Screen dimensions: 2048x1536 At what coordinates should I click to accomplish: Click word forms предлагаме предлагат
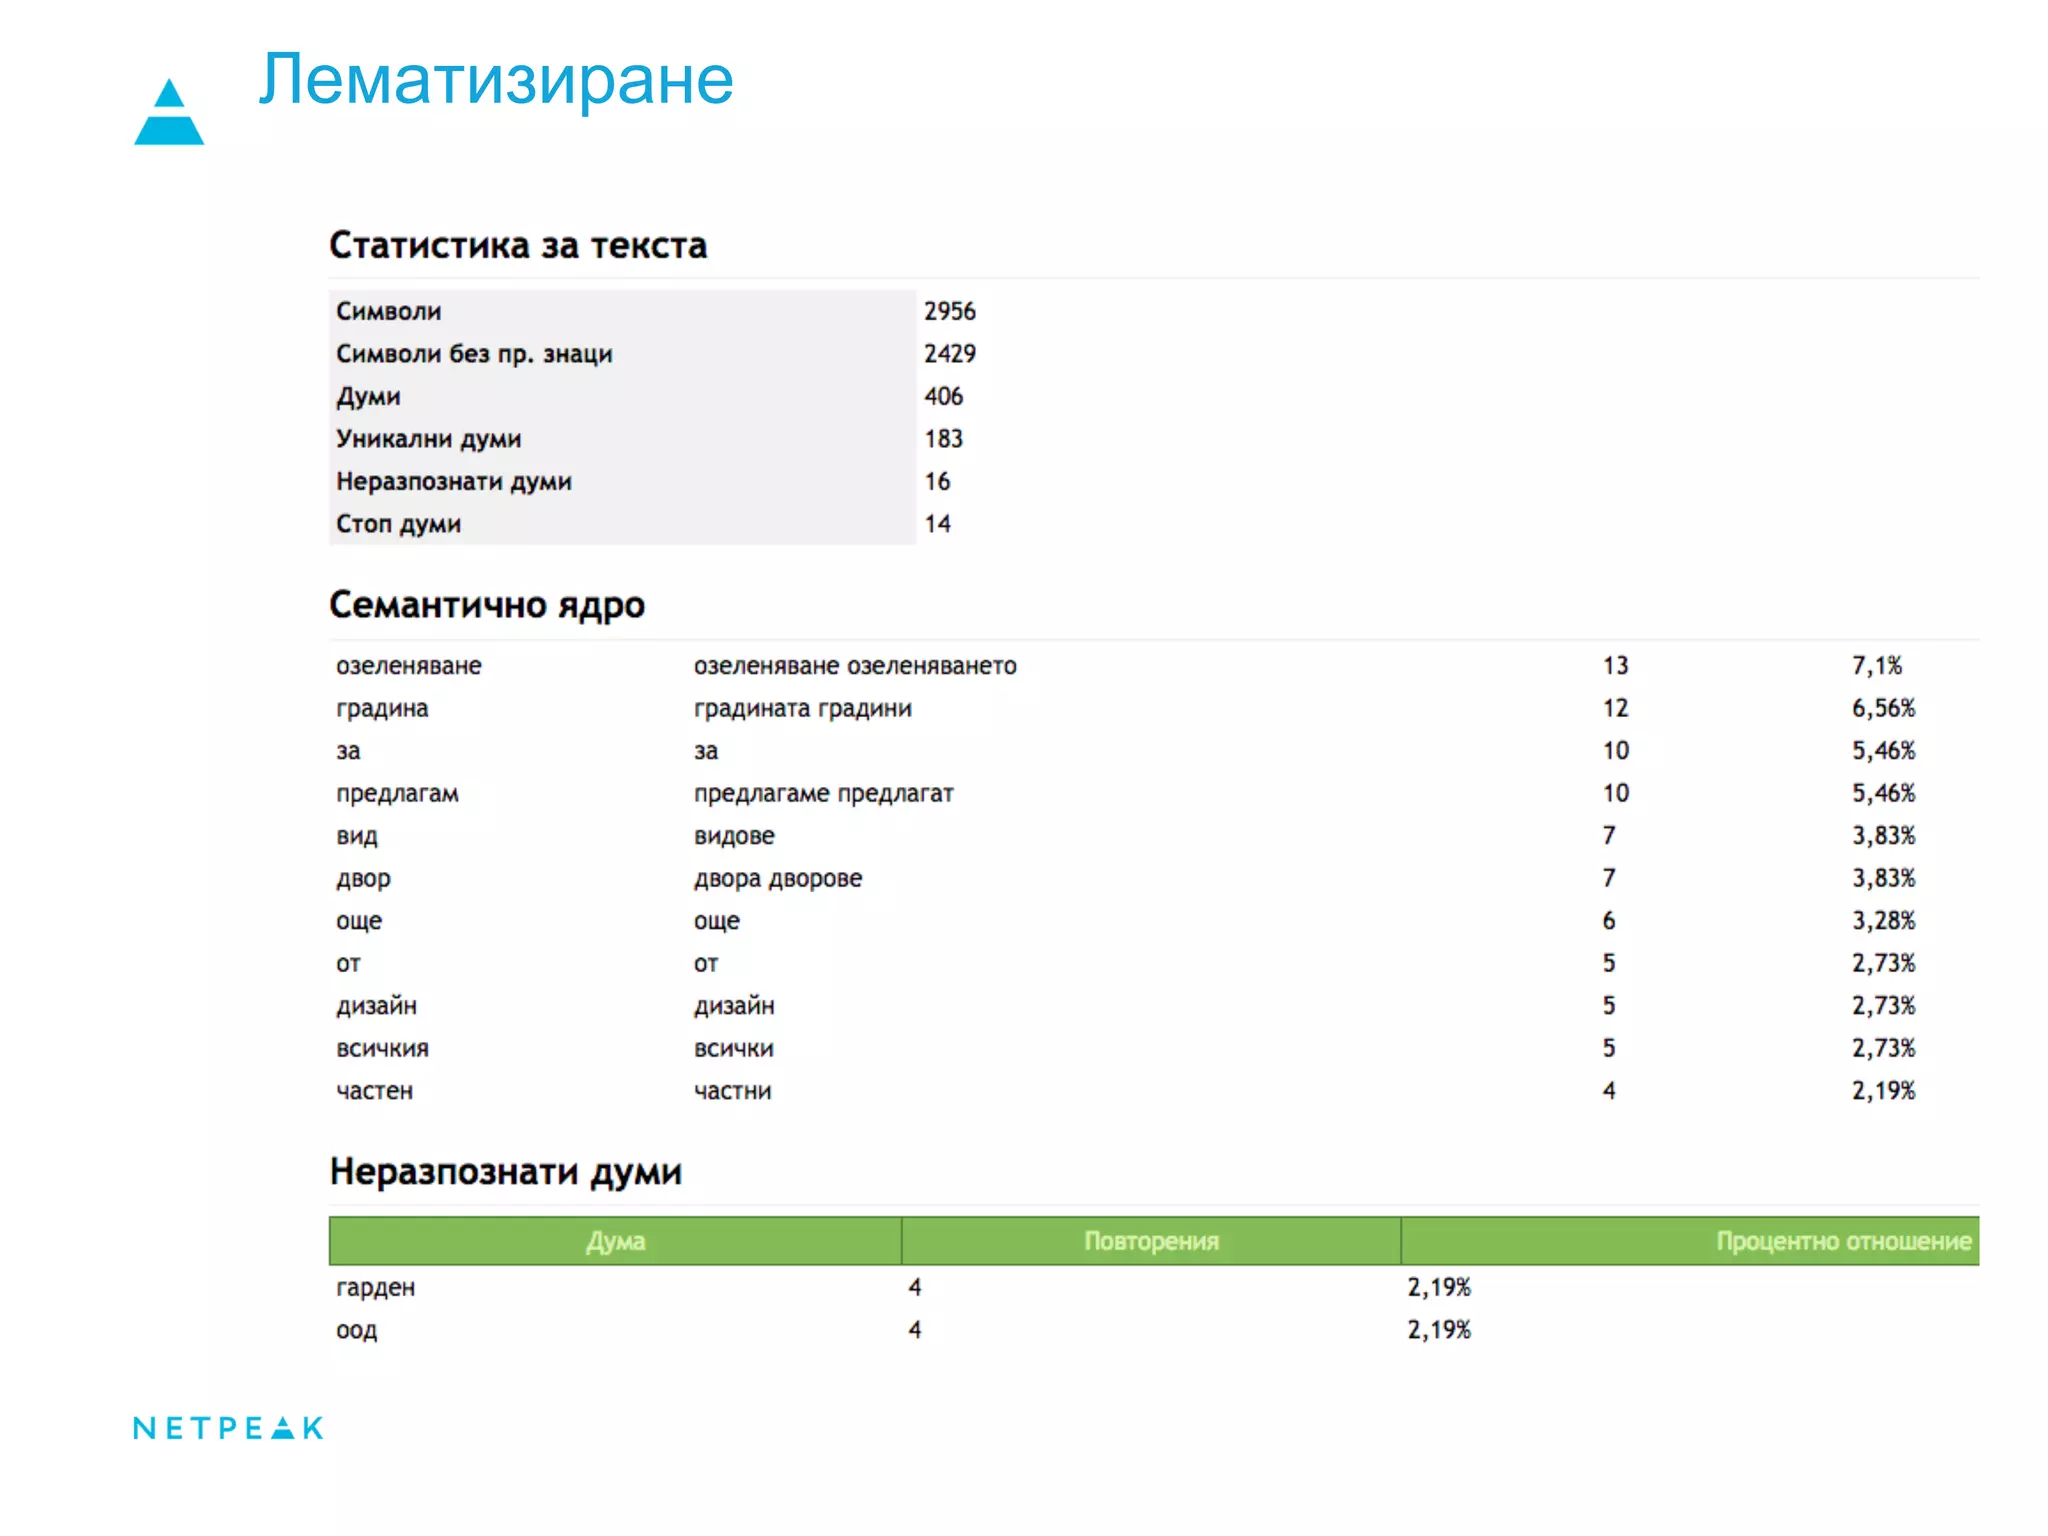[823, 794]
